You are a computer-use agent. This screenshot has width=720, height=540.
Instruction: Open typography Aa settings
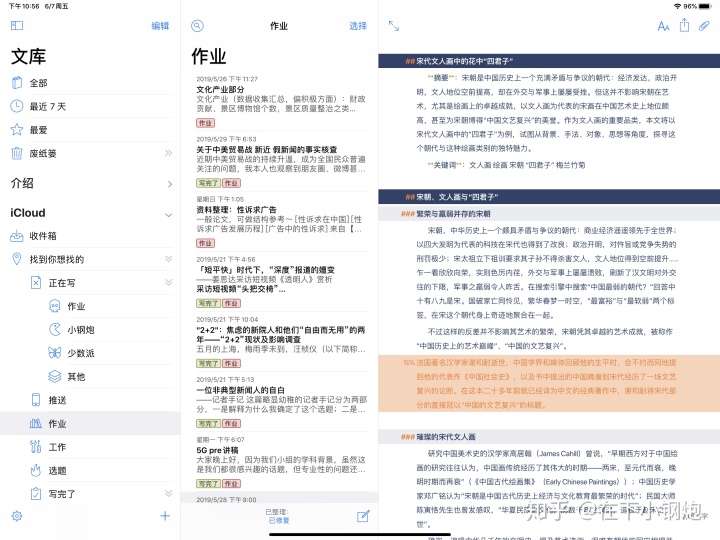point(663,26)
